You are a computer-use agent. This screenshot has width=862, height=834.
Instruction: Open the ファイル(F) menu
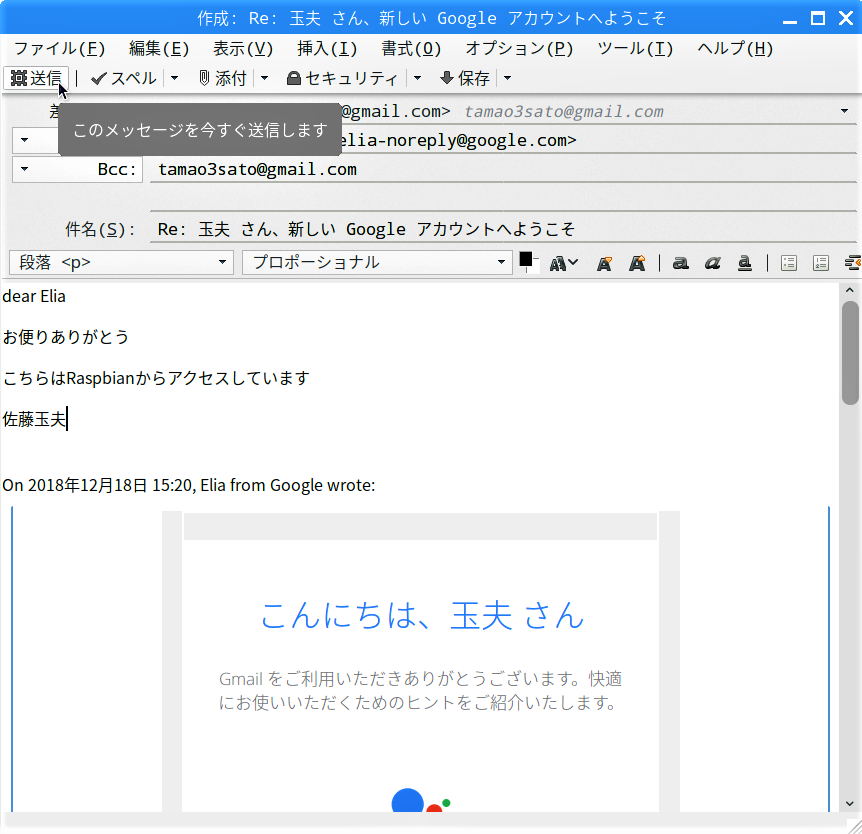(59, 48)
